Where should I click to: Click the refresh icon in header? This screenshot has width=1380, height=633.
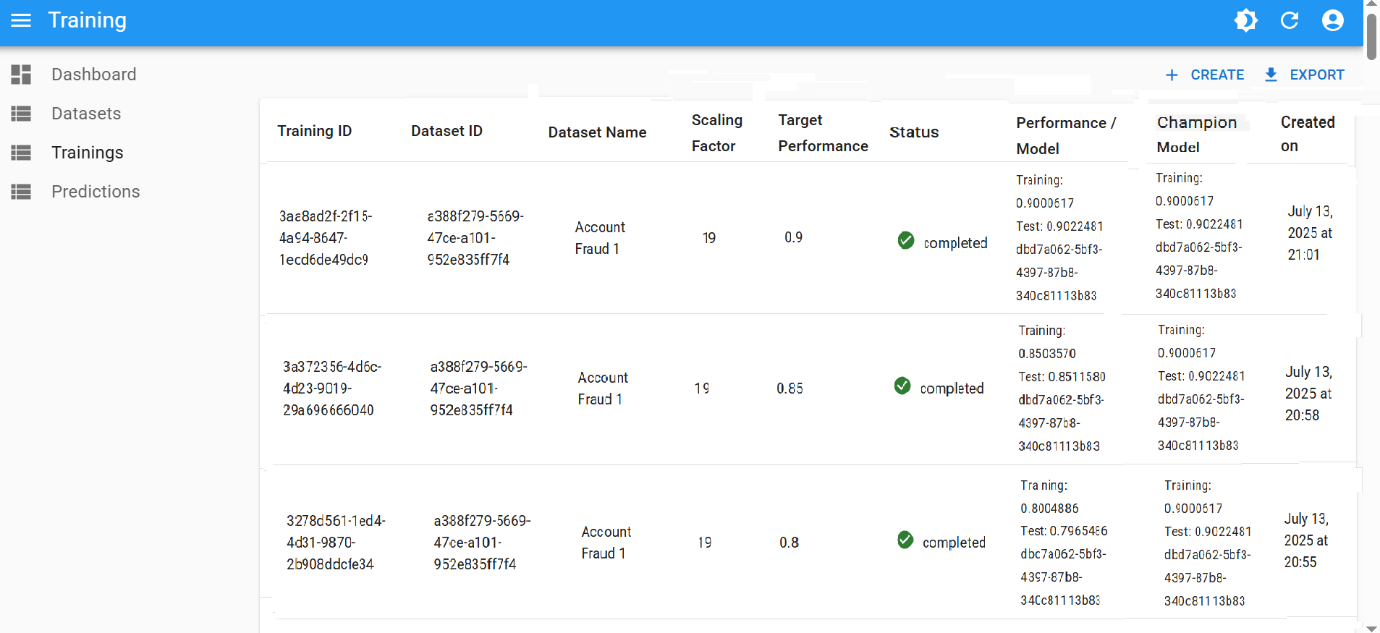click(x=1289, y=21)
